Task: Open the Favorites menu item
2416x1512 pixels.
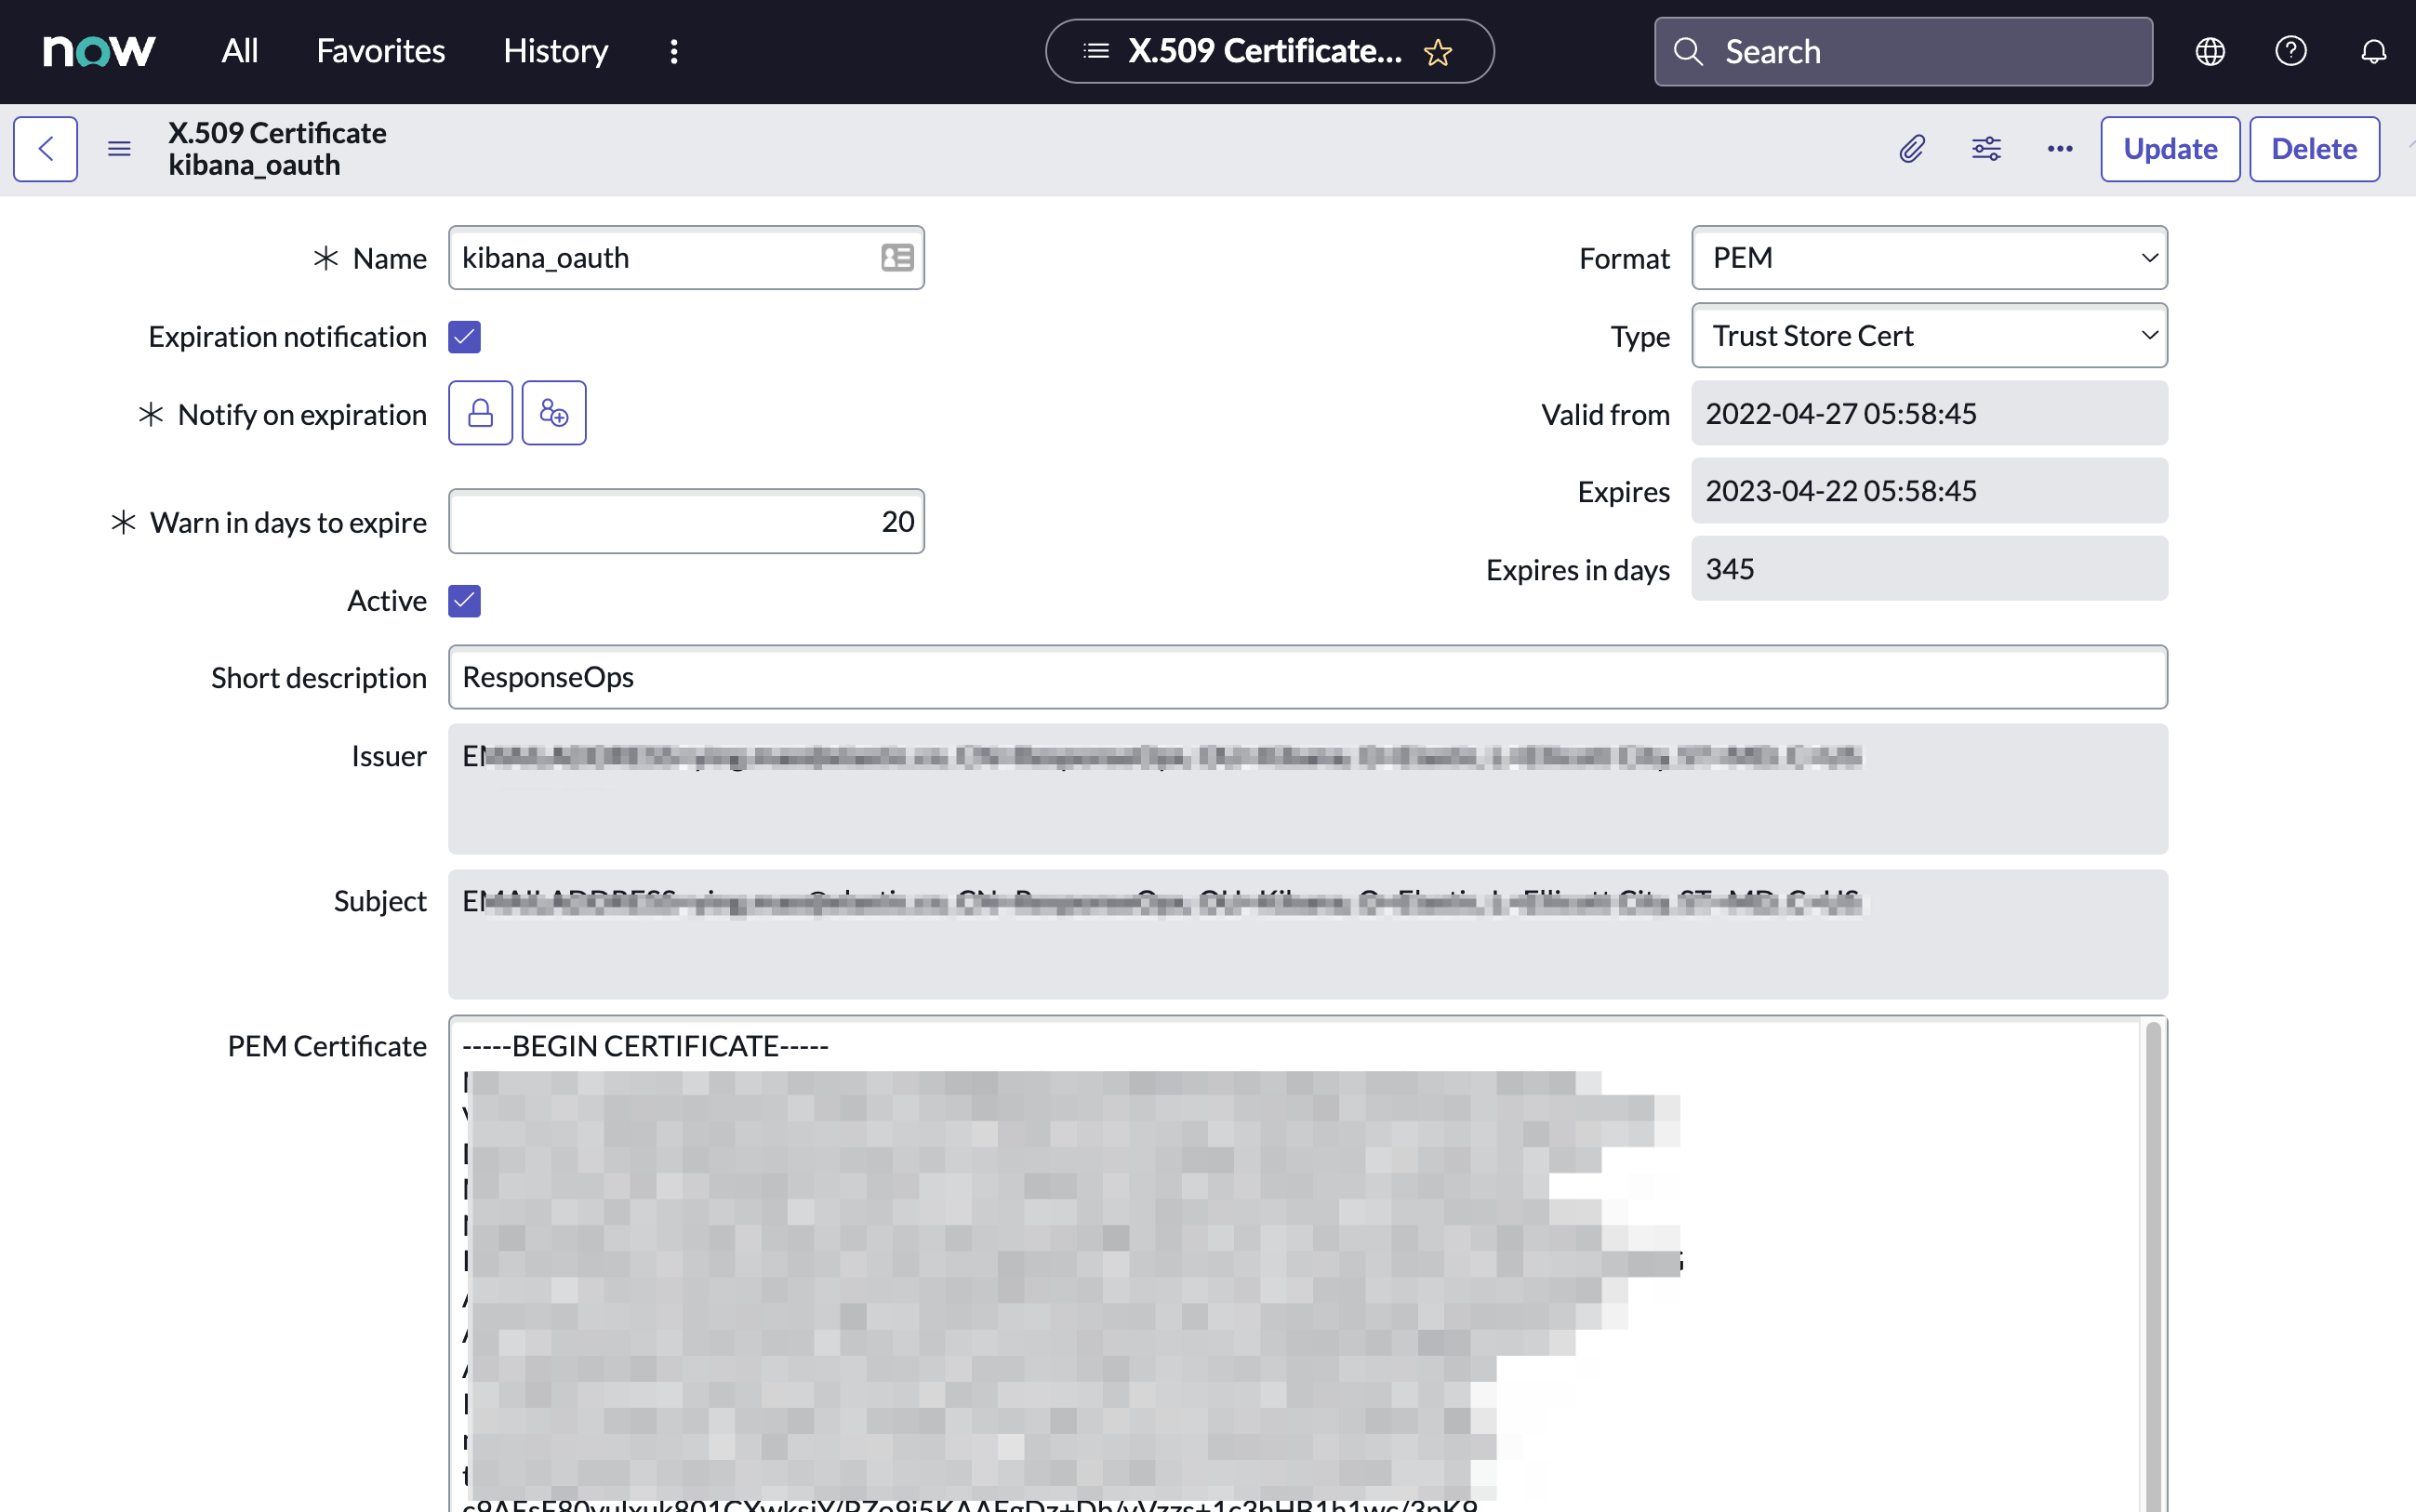Action: click(379, 50)
